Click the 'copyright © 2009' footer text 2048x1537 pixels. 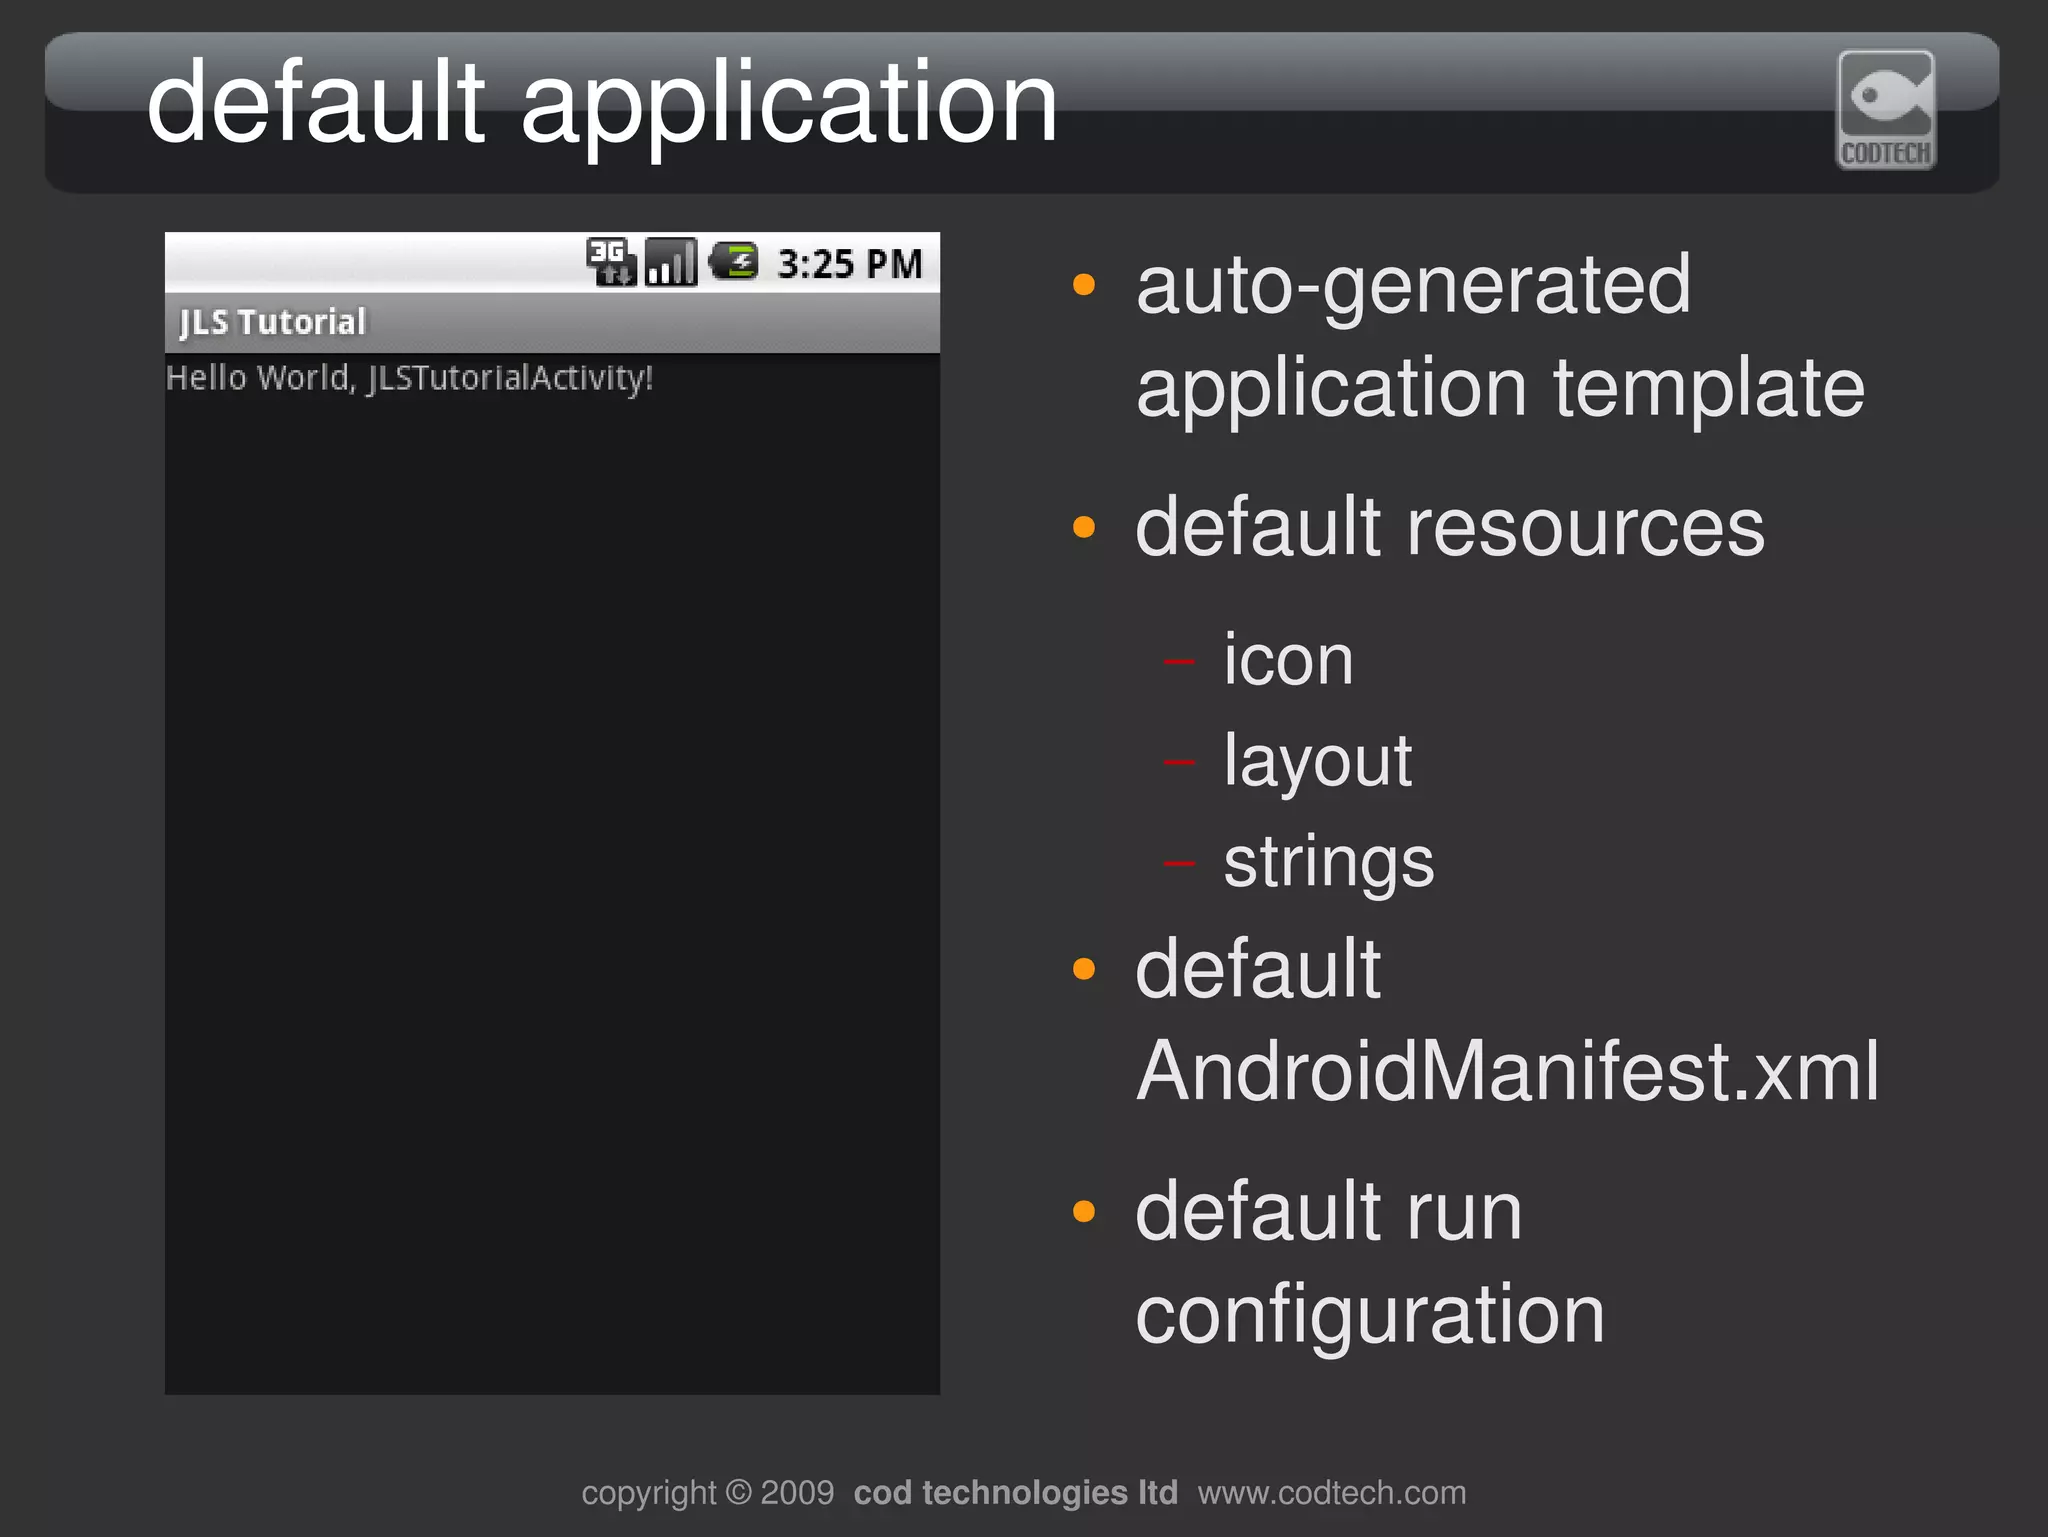tap(707, 1493)
